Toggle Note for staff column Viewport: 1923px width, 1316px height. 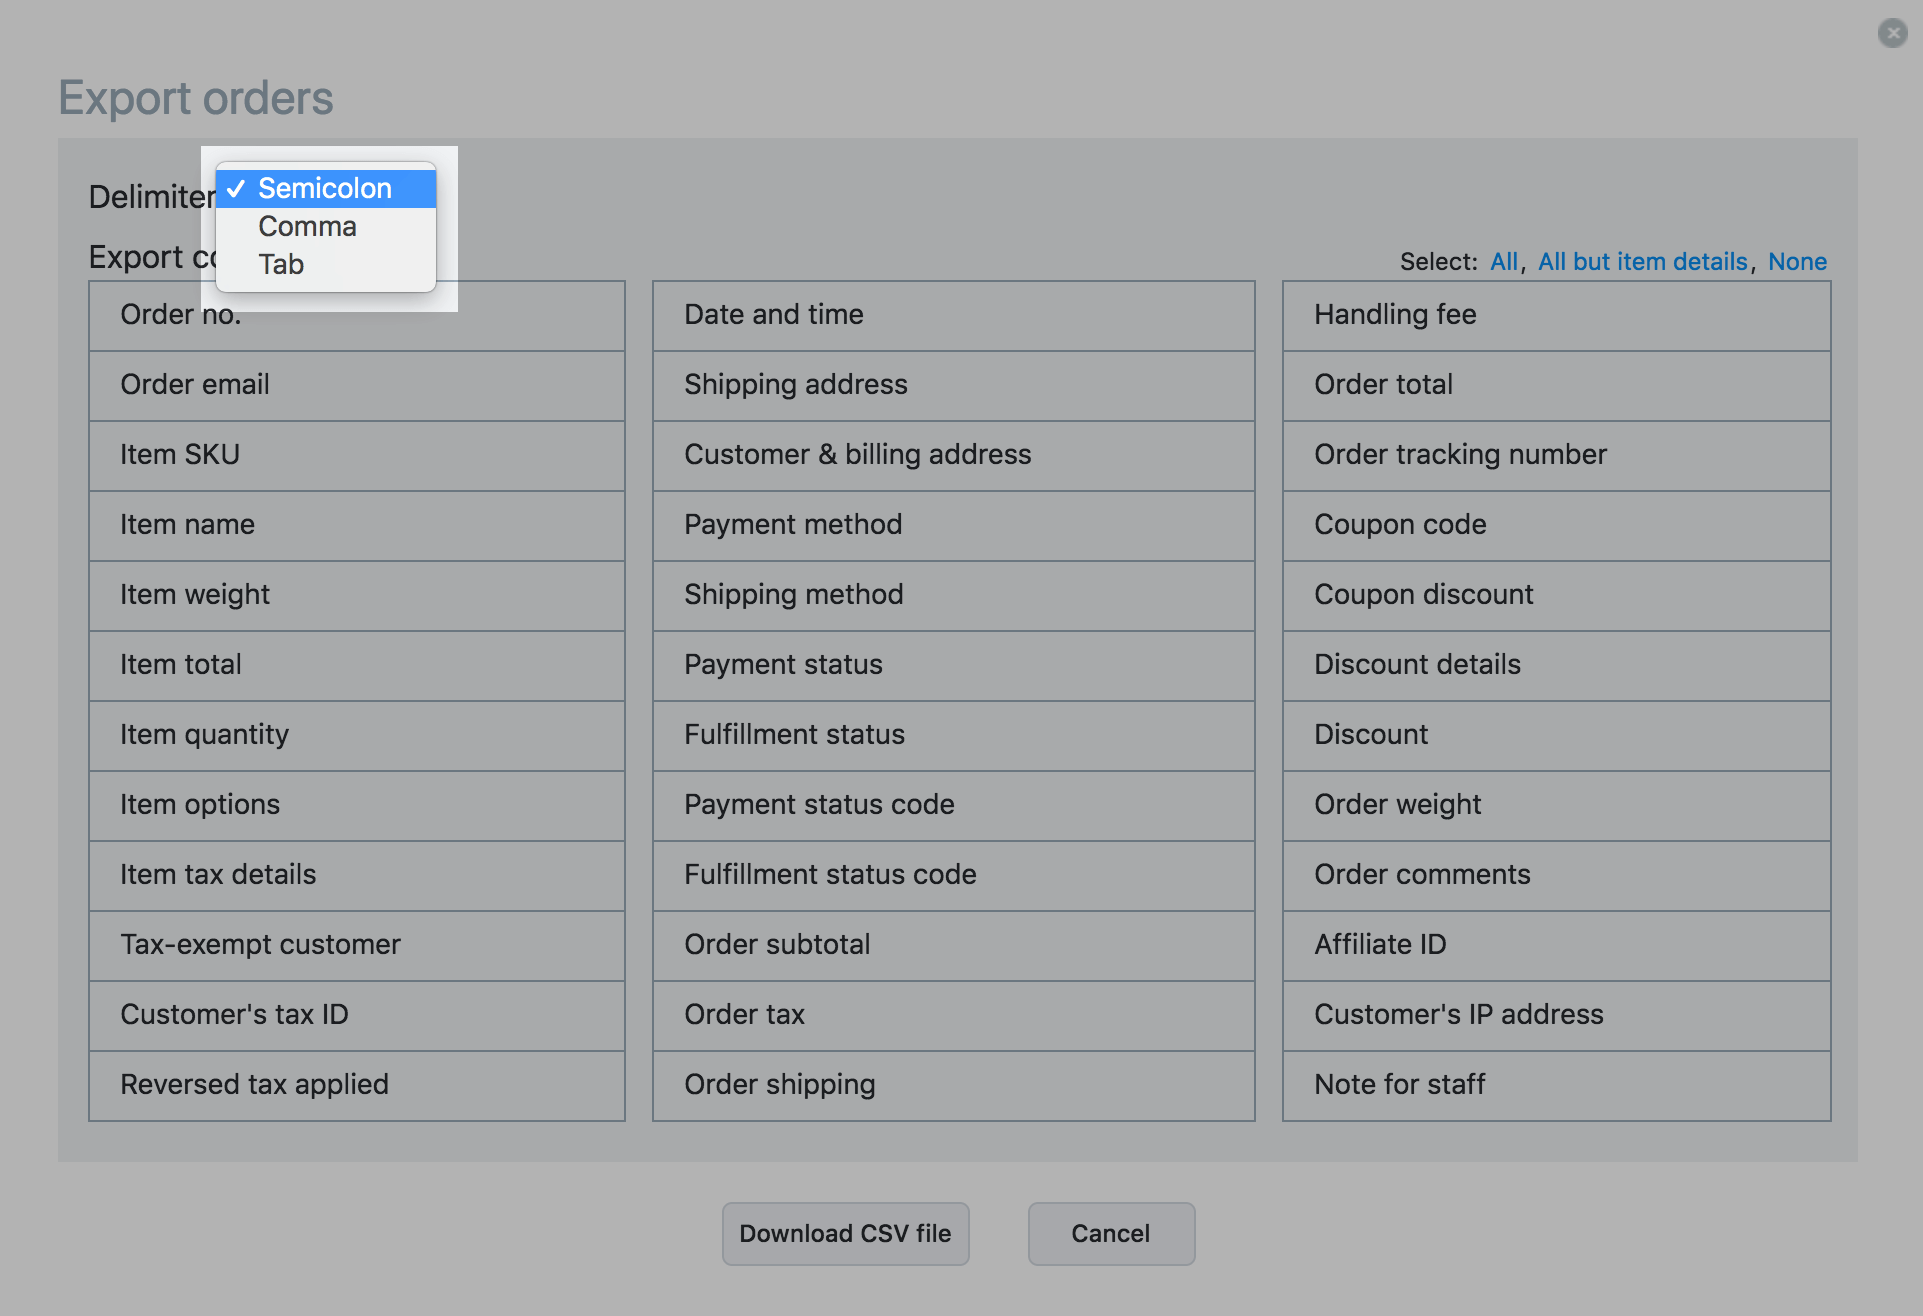pos(1555,1085)
